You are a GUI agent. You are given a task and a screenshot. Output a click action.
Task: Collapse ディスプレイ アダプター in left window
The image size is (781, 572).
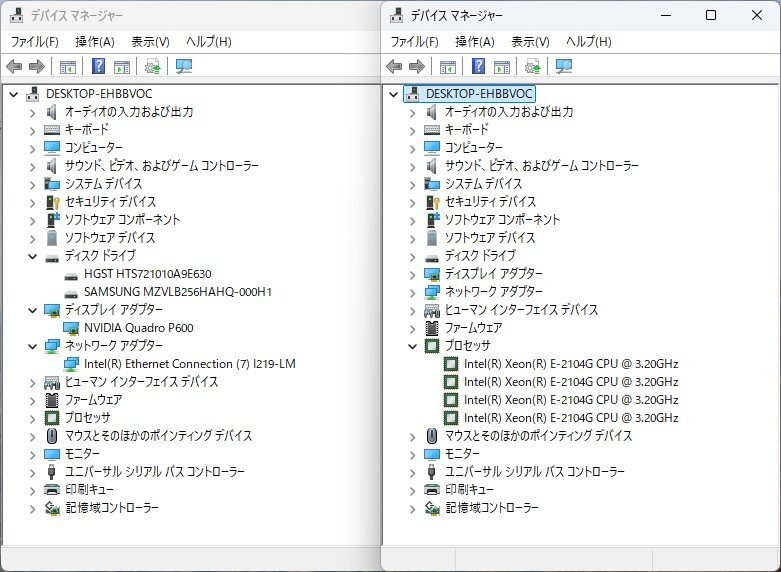point(33,310)
